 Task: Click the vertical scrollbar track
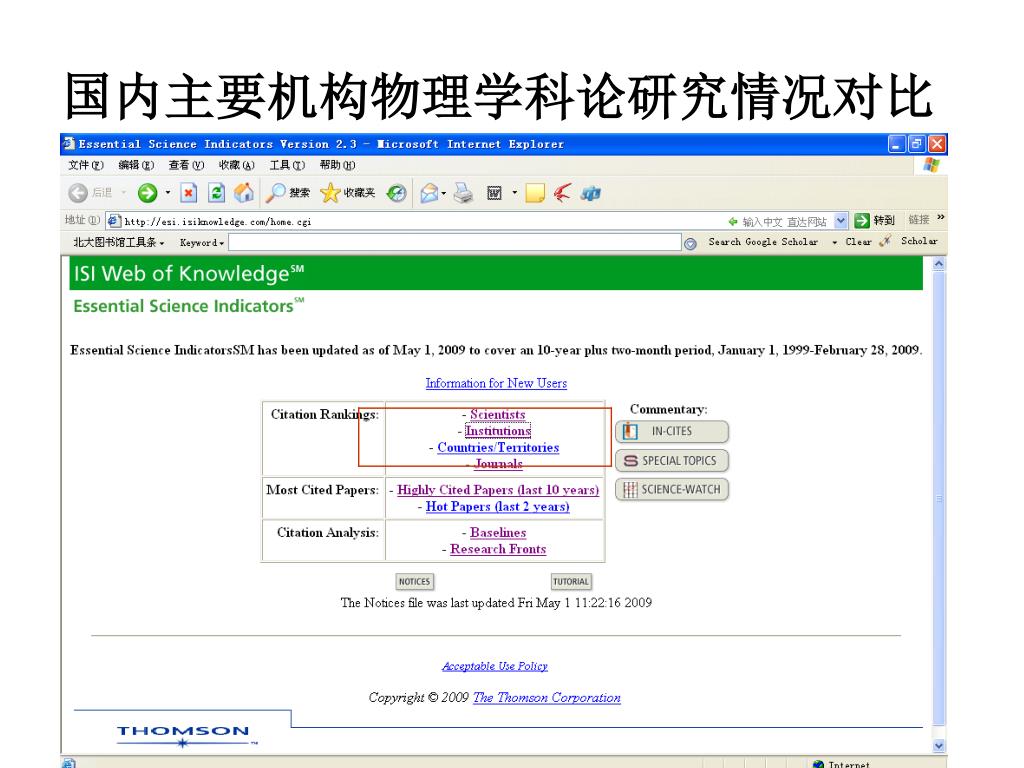click(939, 504)
